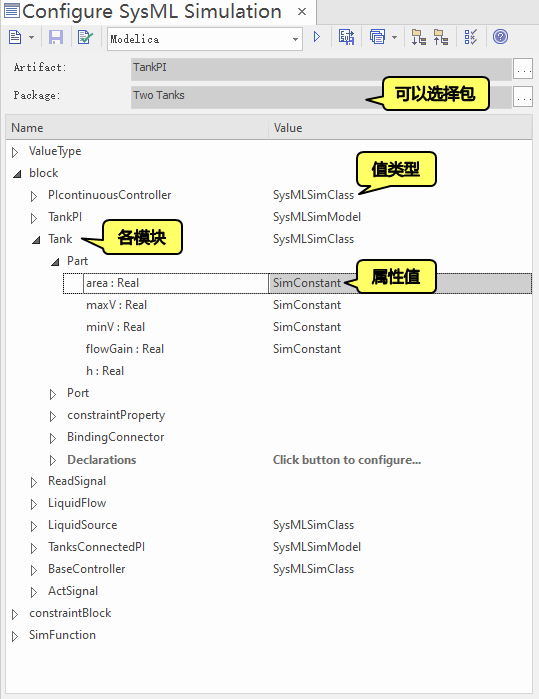The width and height of the screenshot is (539, 699).
Task: Click the Help question mark icon
Action: [x=500, y=37]
